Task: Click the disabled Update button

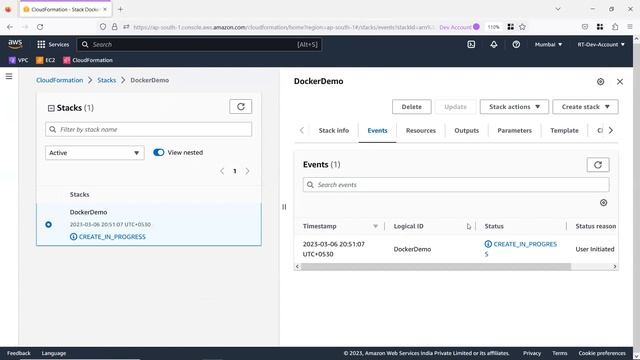Action: 455,107
